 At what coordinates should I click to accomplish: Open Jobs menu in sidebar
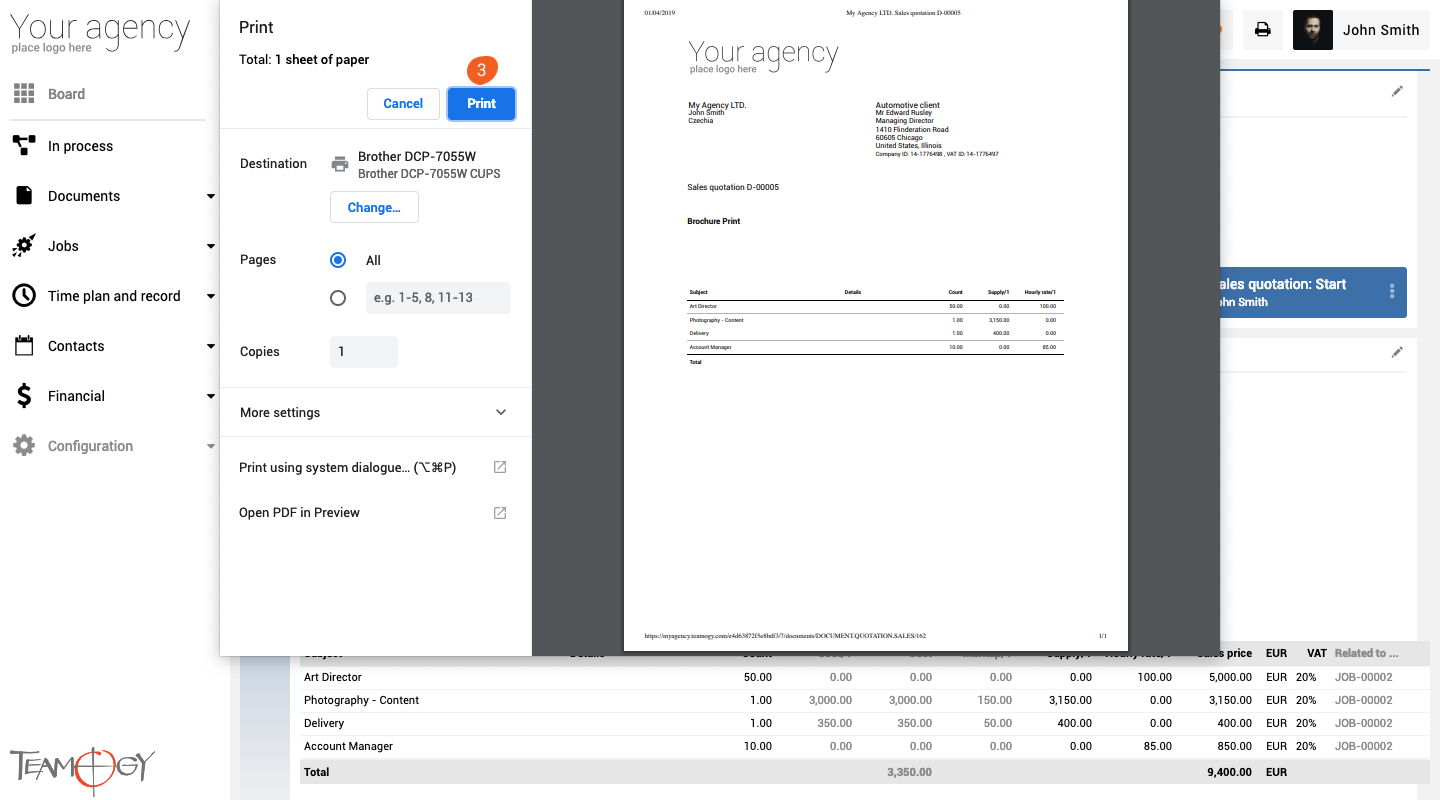point(63,246)
